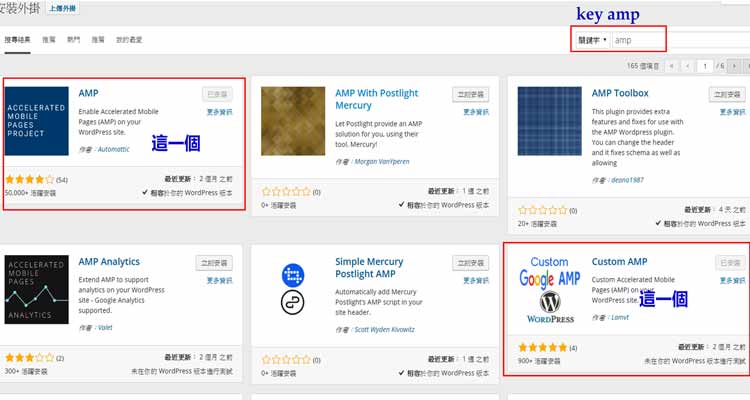
Task: Click the current page number field
Action: click(x=705, y=66)
